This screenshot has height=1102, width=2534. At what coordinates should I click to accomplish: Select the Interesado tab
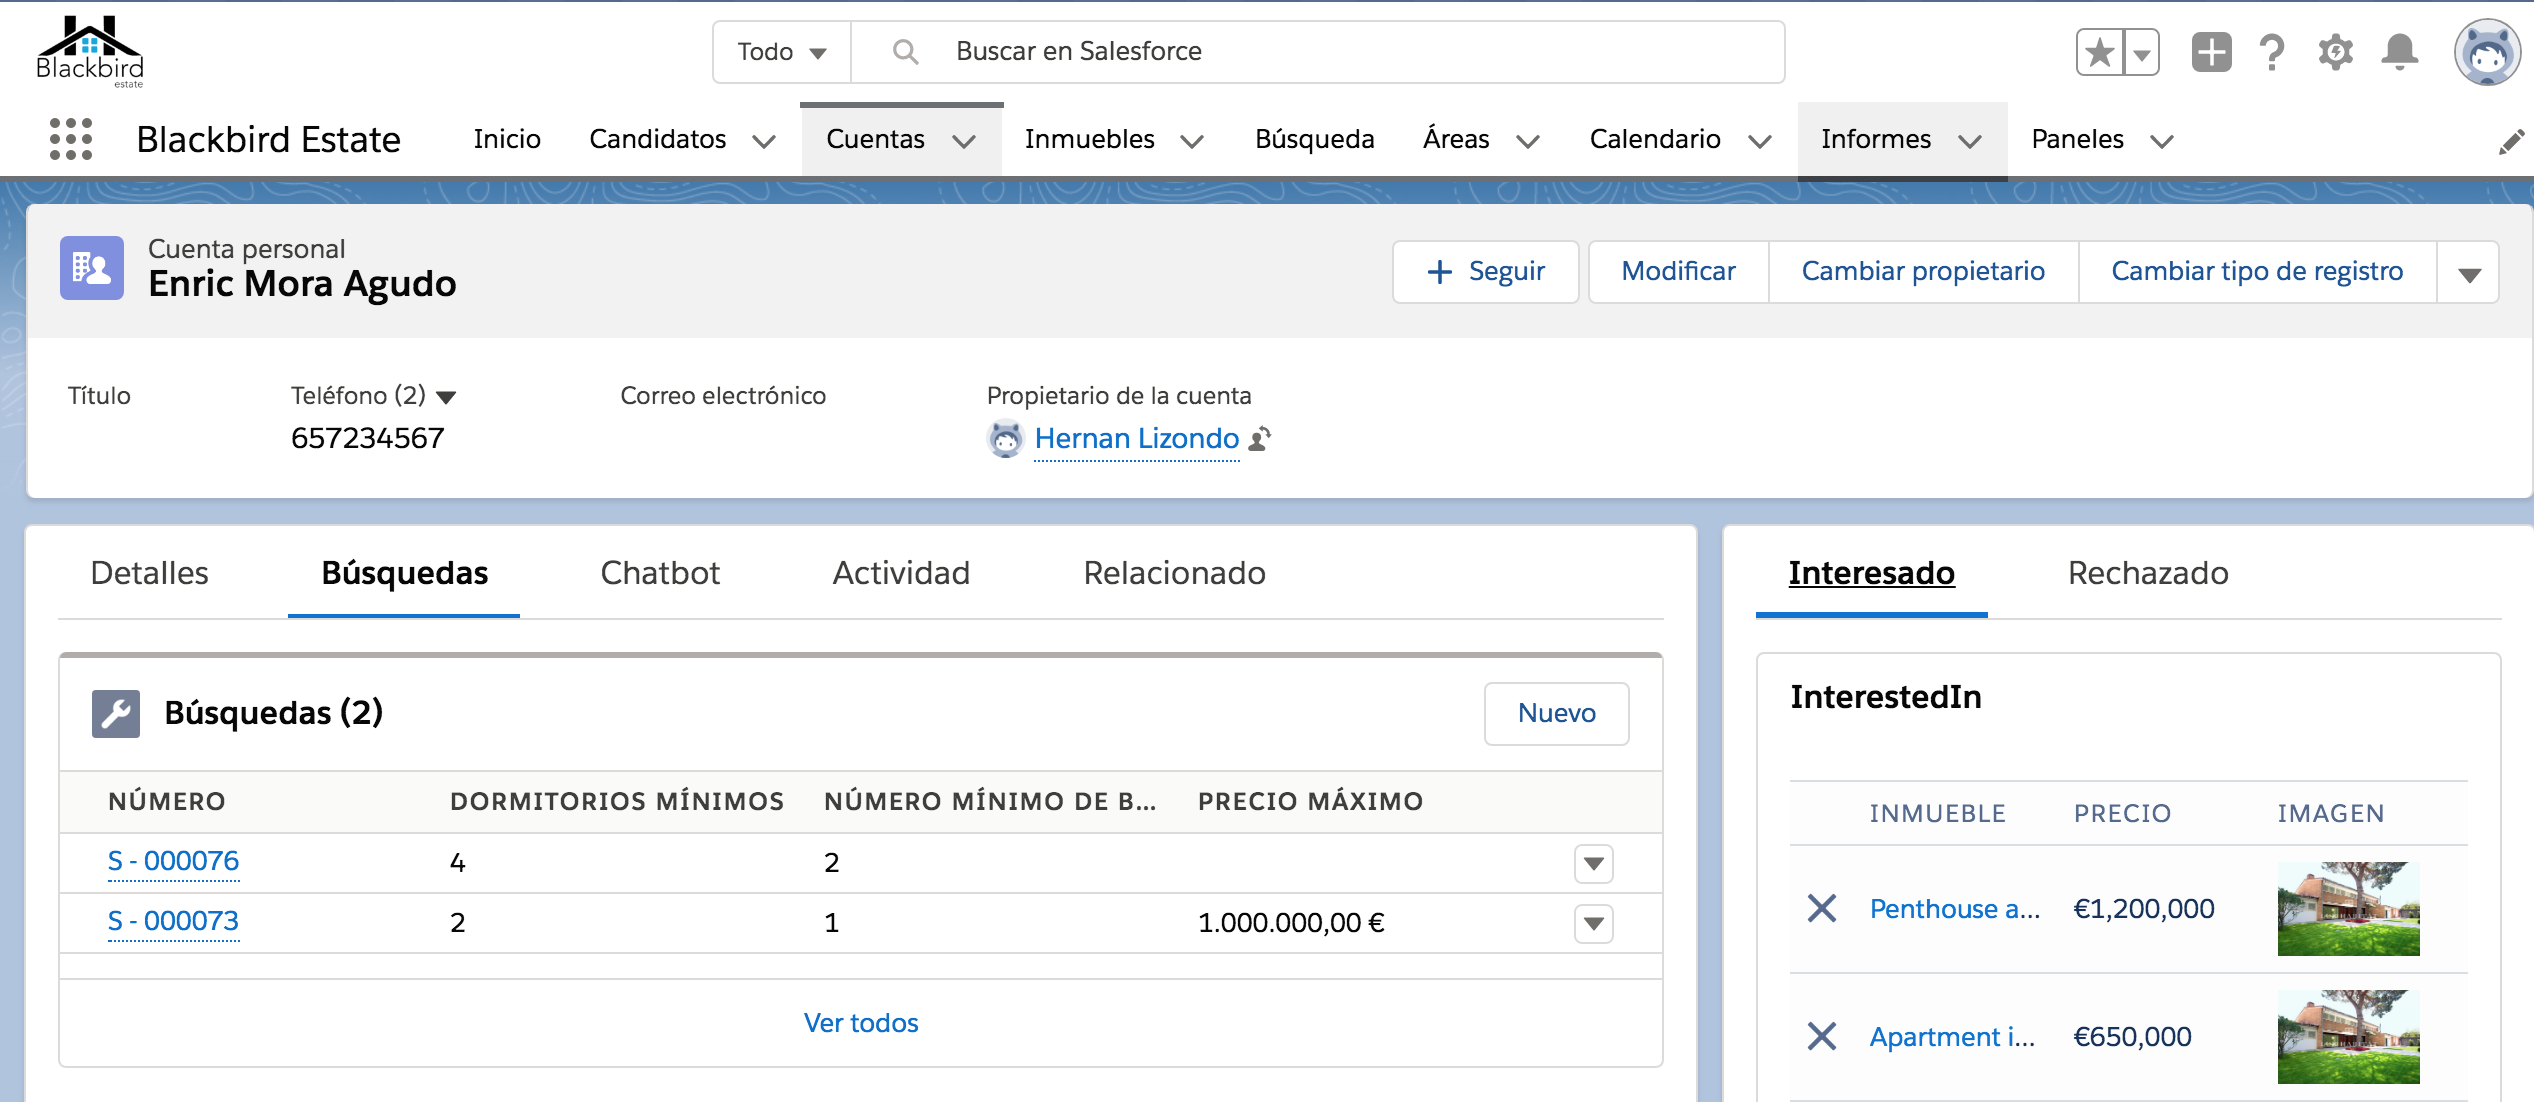pos(1871,573)
